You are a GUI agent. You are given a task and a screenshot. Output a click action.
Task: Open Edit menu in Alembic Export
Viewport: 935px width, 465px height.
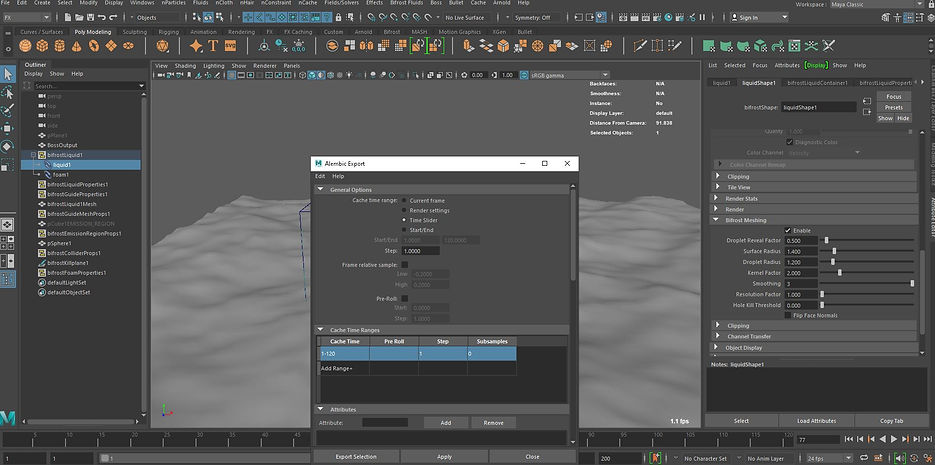click(320, 176)
